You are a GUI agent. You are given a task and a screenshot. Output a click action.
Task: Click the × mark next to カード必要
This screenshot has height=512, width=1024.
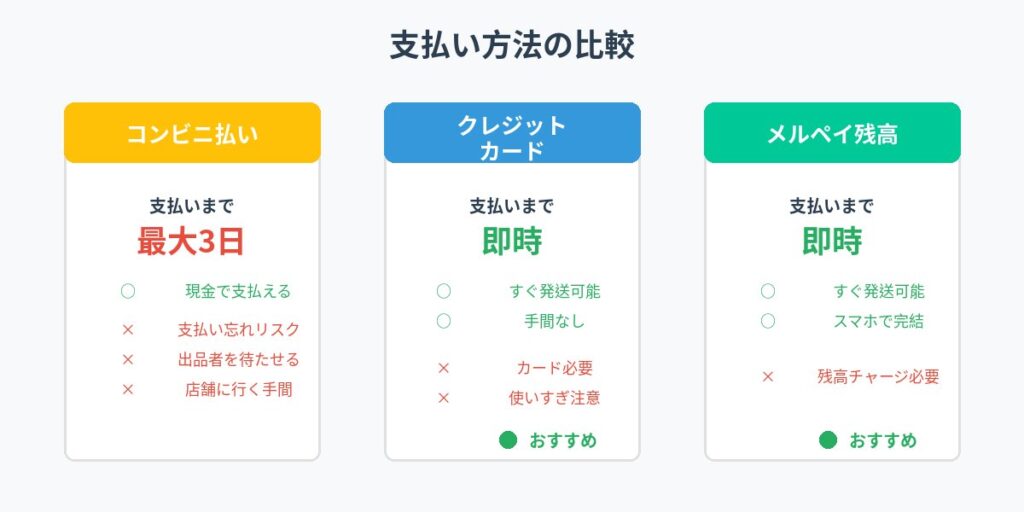pyautogui.click(x=444, y=367)
